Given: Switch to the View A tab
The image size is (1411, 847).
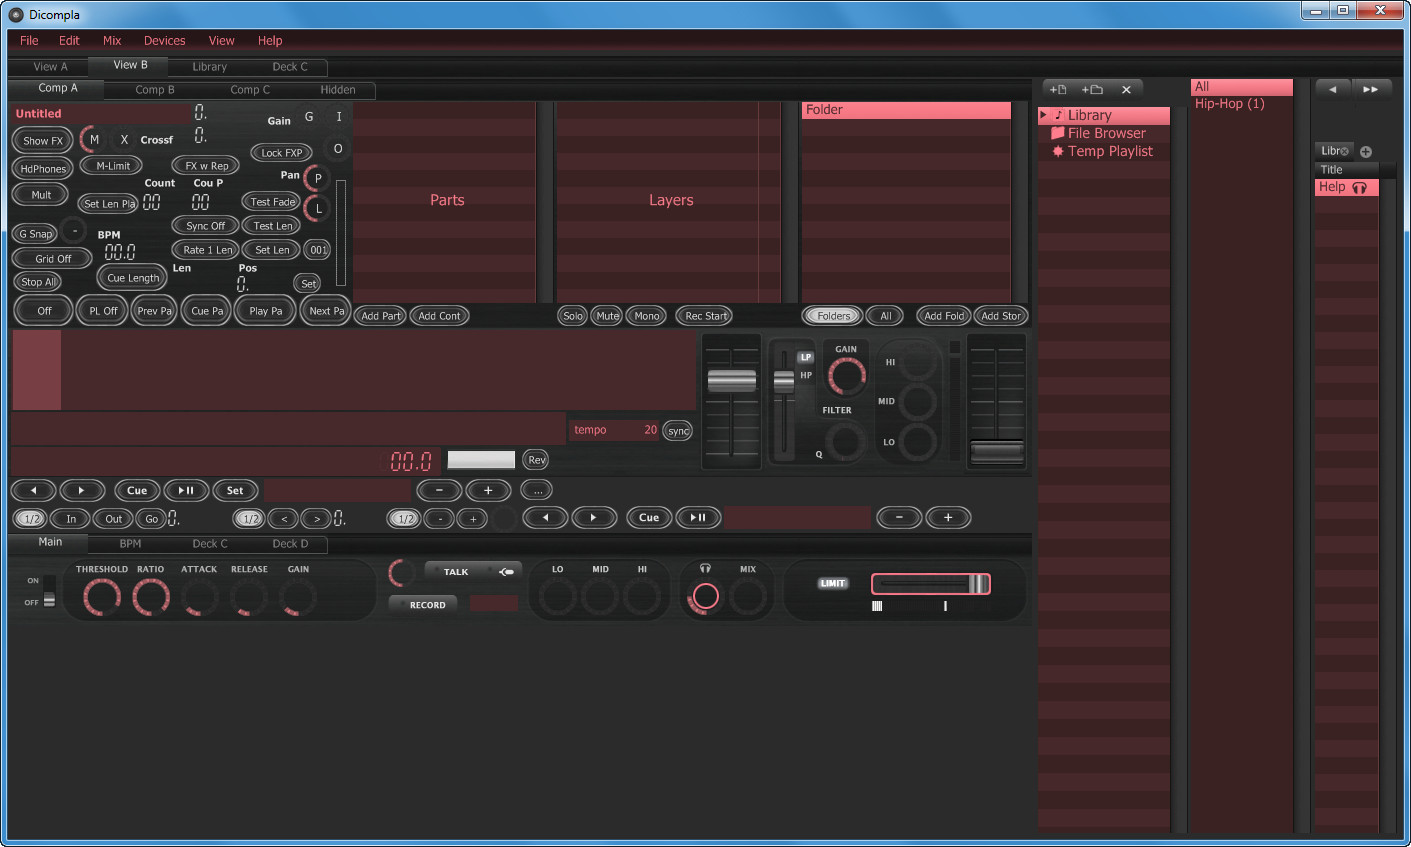Looking at the screenshot, I should (50, 67).
